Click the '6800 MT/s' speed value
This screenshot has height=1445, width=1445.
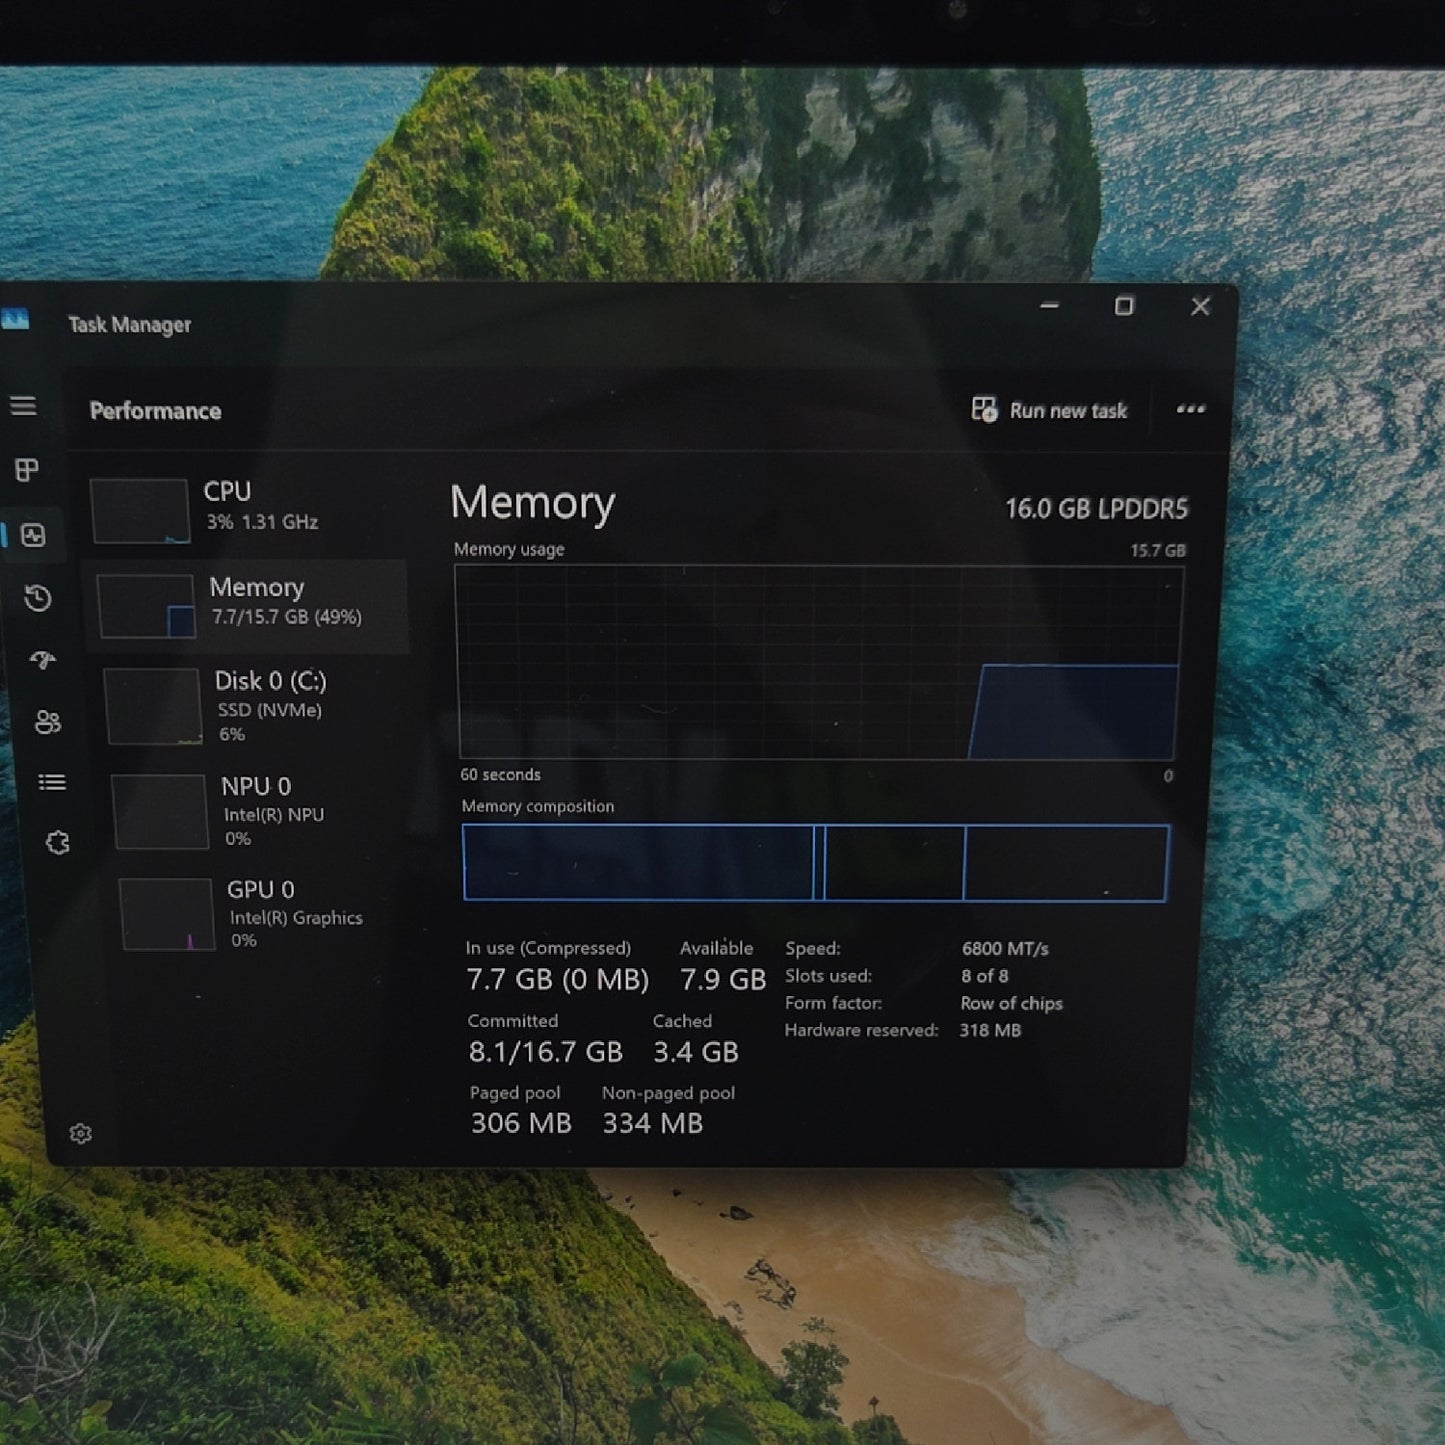[1005, 948]
